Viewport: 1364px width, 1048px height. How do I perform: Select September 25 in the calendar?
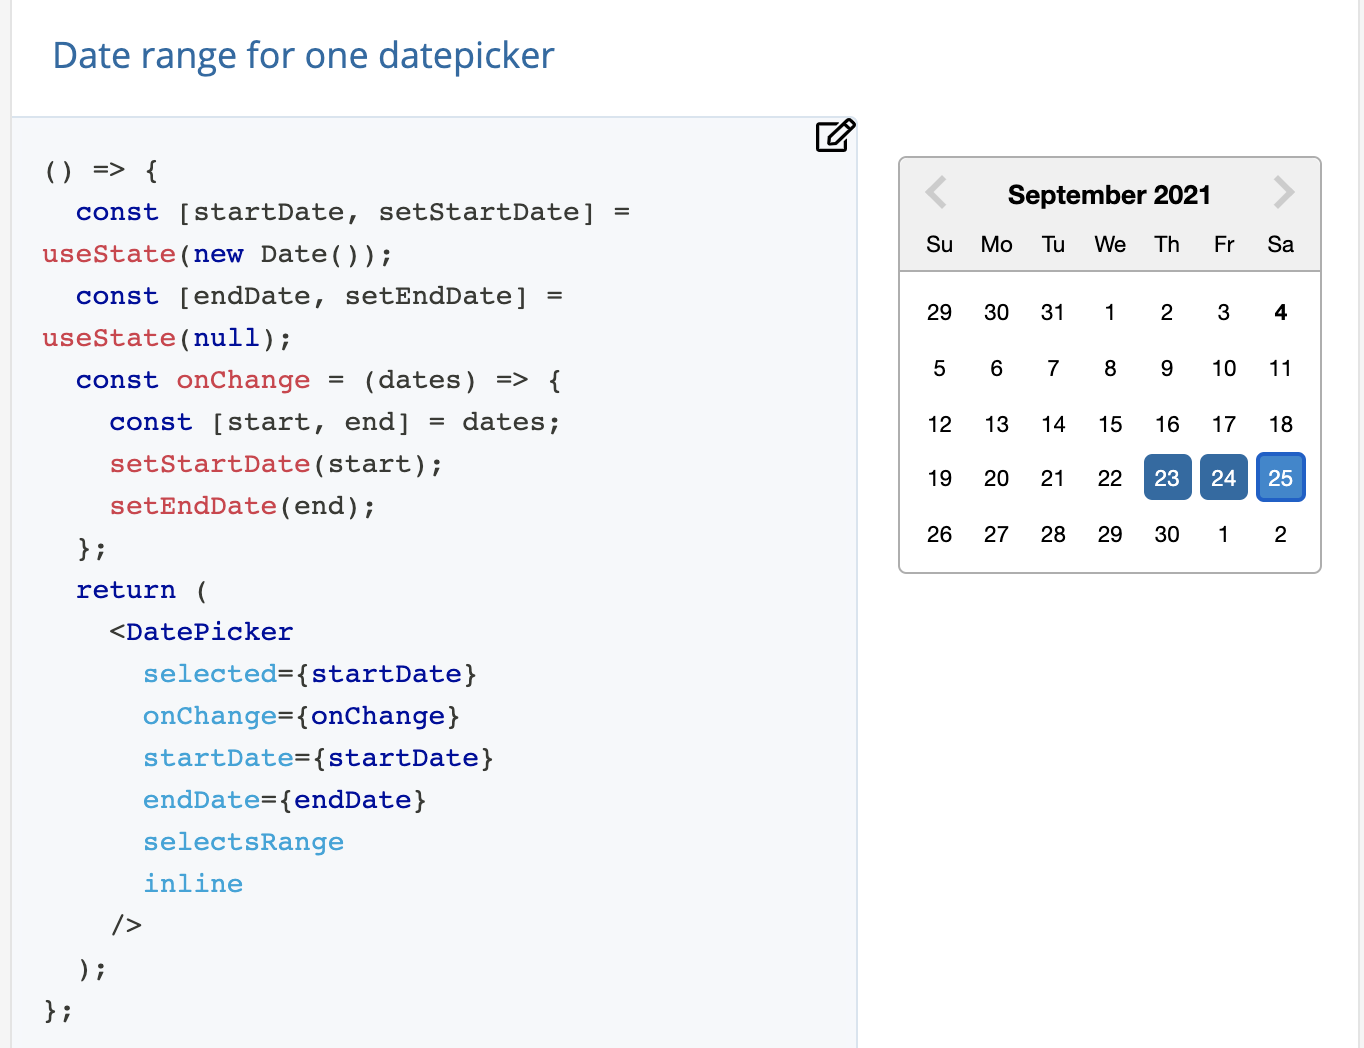(x=1280, y=477)
